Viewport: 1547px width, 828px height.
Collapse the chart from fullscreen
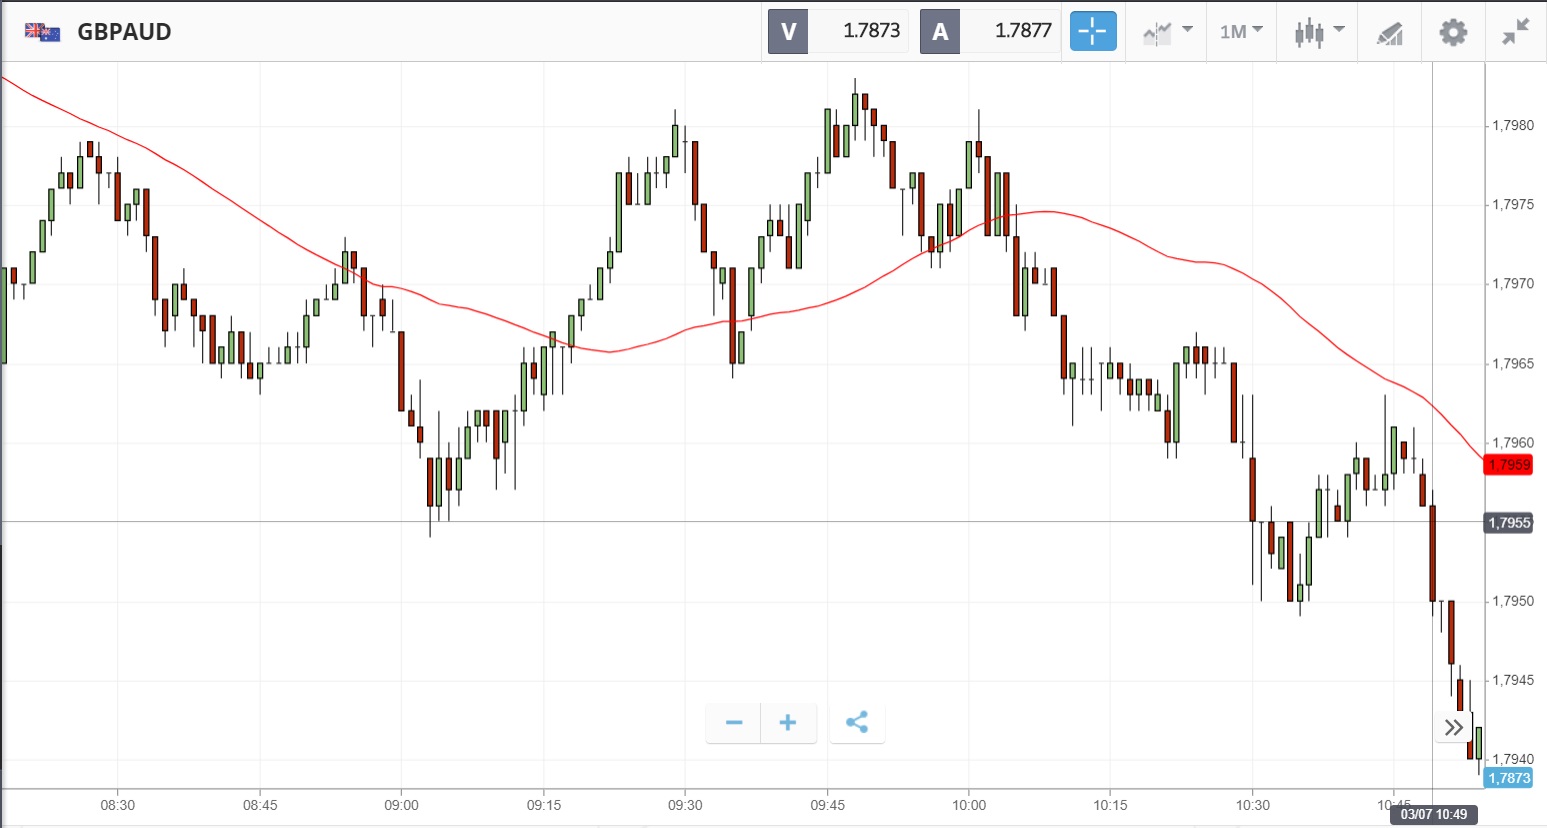click(x=1516, y=32)
